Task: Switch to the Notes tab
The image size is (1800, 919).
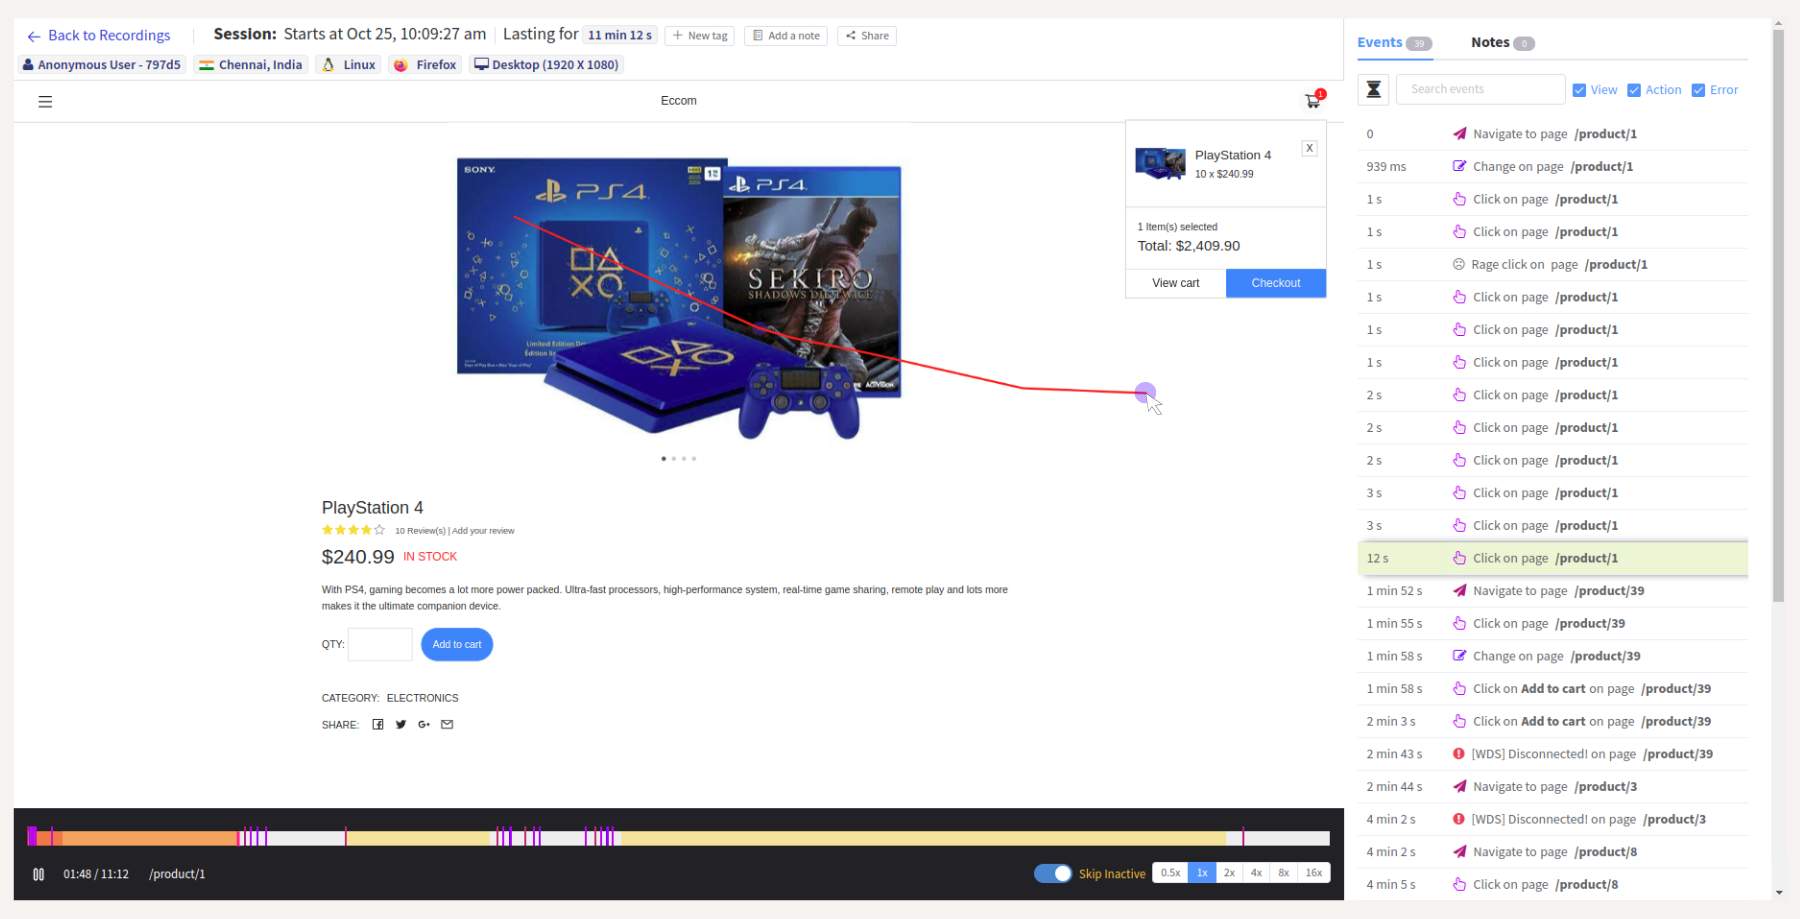Action: pyautogui.click(x=1502, y=42)
